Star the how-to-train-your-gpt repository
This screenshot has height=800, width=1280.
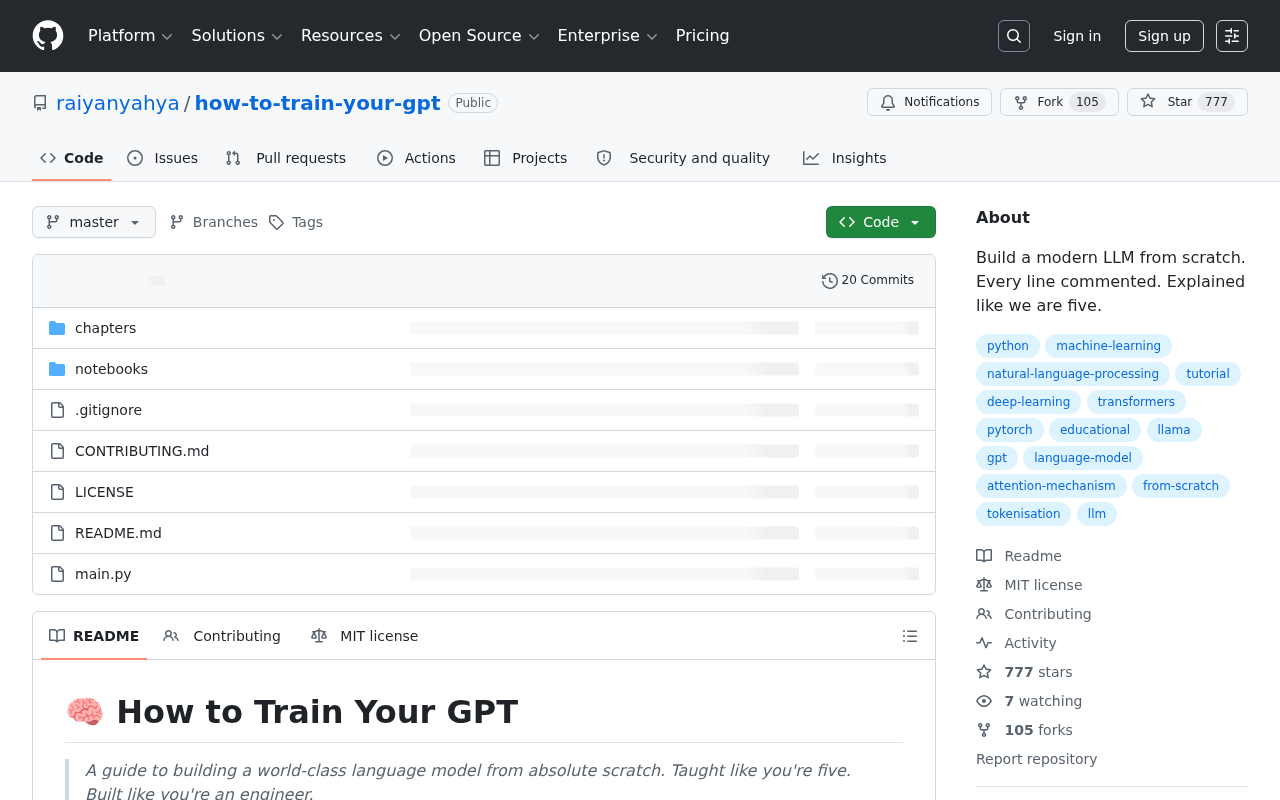coord(1187,102)
